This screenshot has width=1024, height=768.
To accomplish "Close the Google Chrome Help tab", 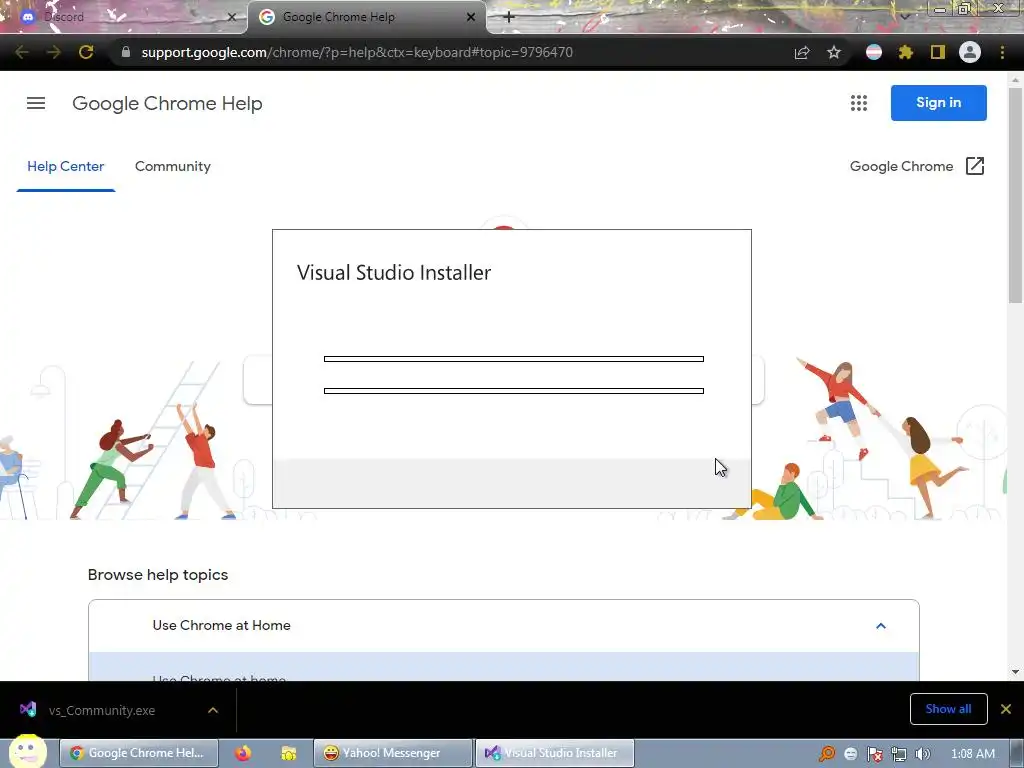I will click(470, 17).
